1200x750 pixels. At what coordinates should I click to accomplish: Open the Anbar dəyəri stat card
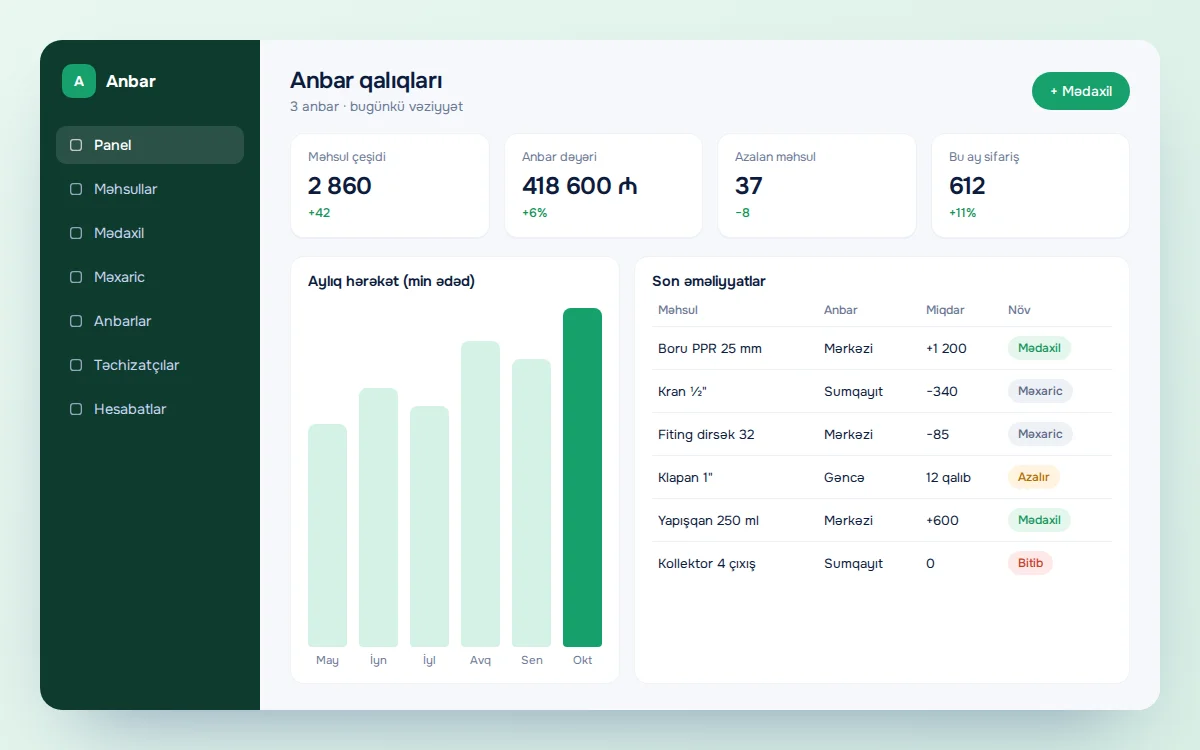(603, 186)
